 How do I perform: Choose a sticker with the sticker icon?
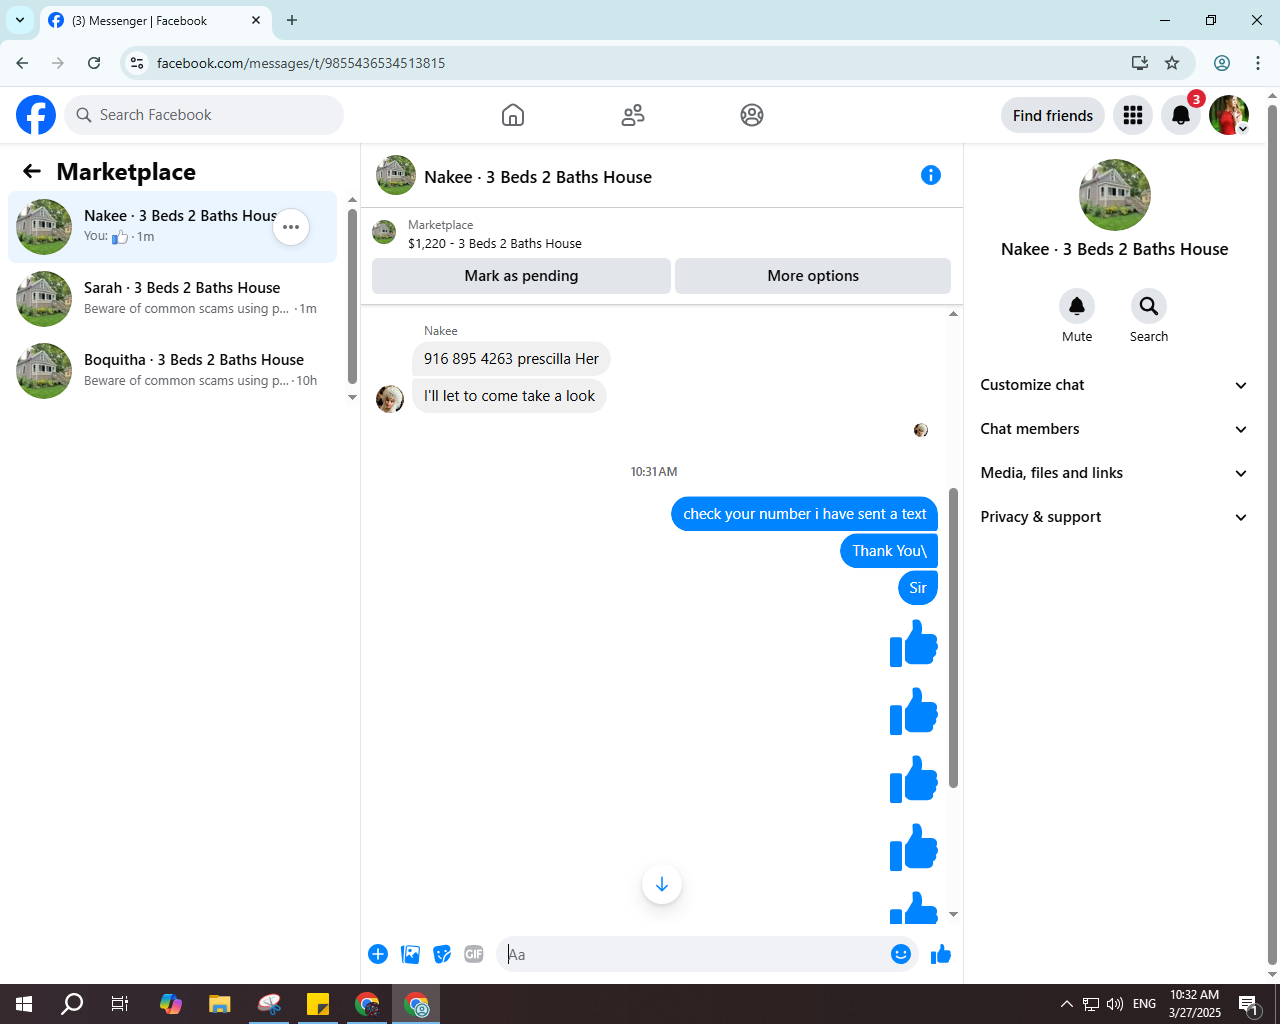(x=442, y=954)
